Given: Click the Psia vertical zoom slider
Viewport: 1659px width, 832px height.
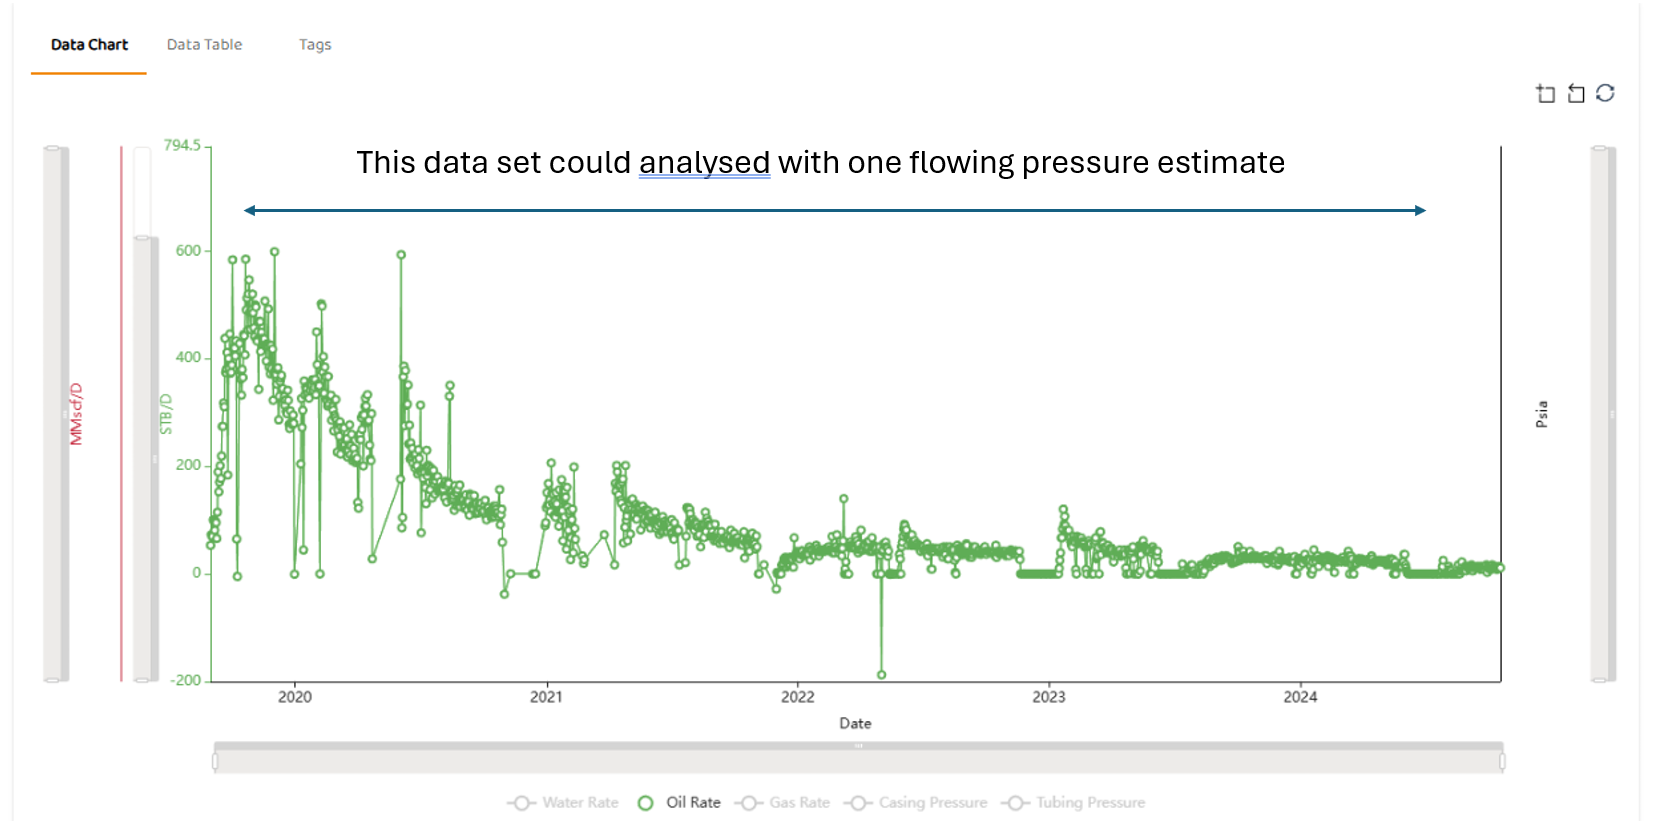Looking at the screenshot, I should click(x=1602, y=414).
